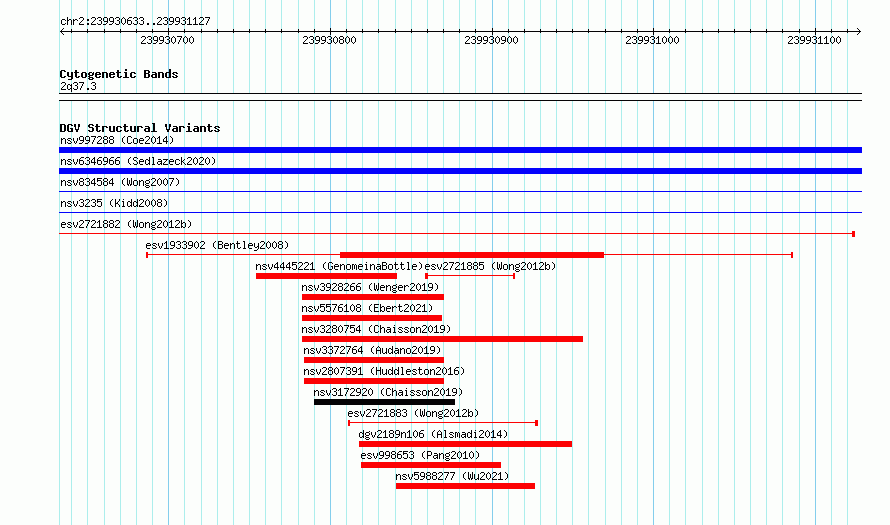Select the blue bar for nsv997288
890x525 pixels.
click(460, 150)
